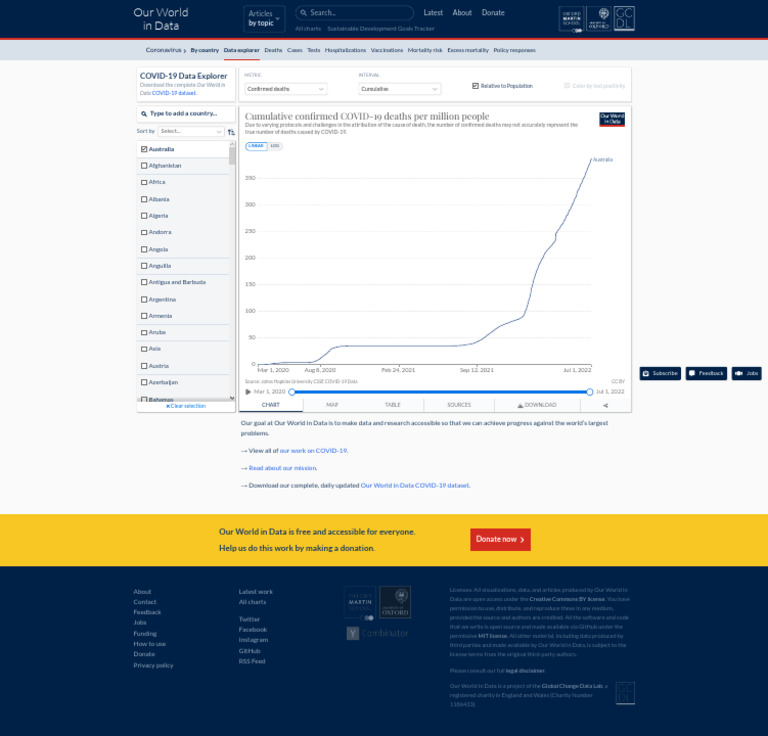Open the Interval dropdown Cumulative
This screenshot has height=736, width=768.
tap(400, 89)
